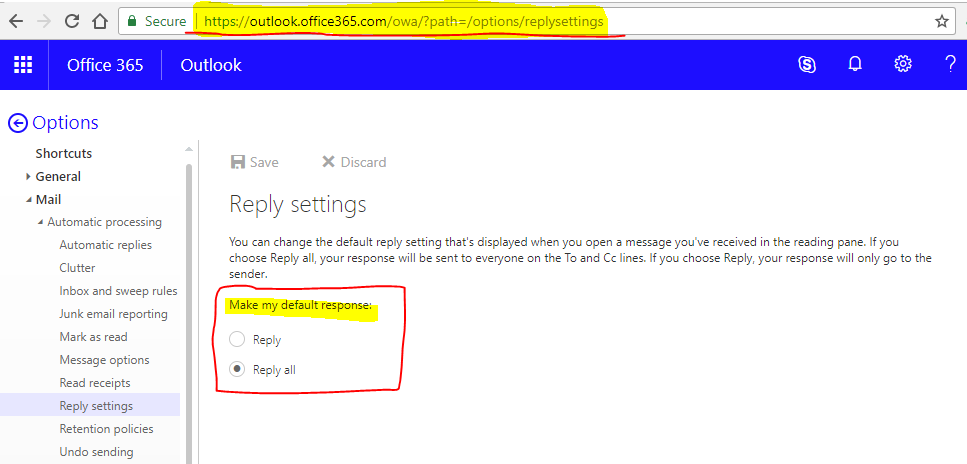Open Automatic replies settings
967x464 pixels.
[x=105, y=245]
